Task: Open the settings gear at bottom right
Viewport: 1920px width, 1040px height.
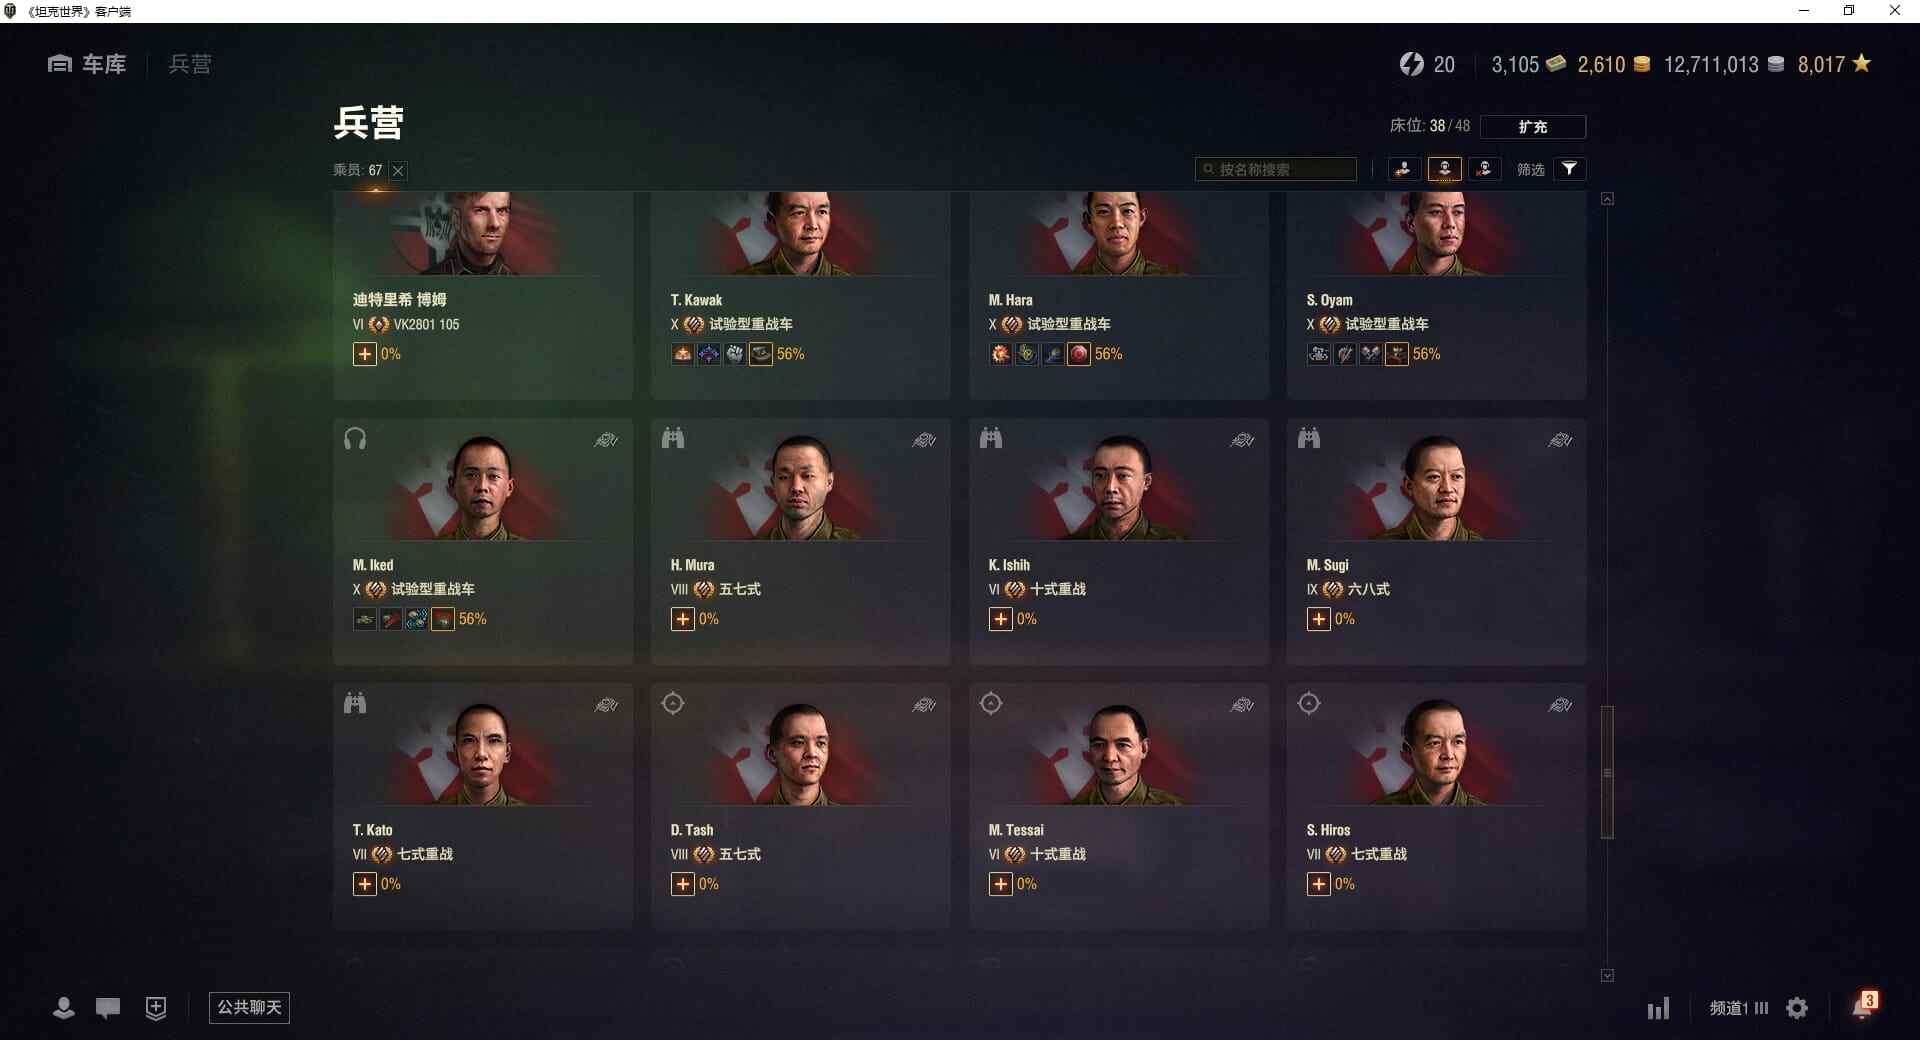Action: point(1797,1008)
